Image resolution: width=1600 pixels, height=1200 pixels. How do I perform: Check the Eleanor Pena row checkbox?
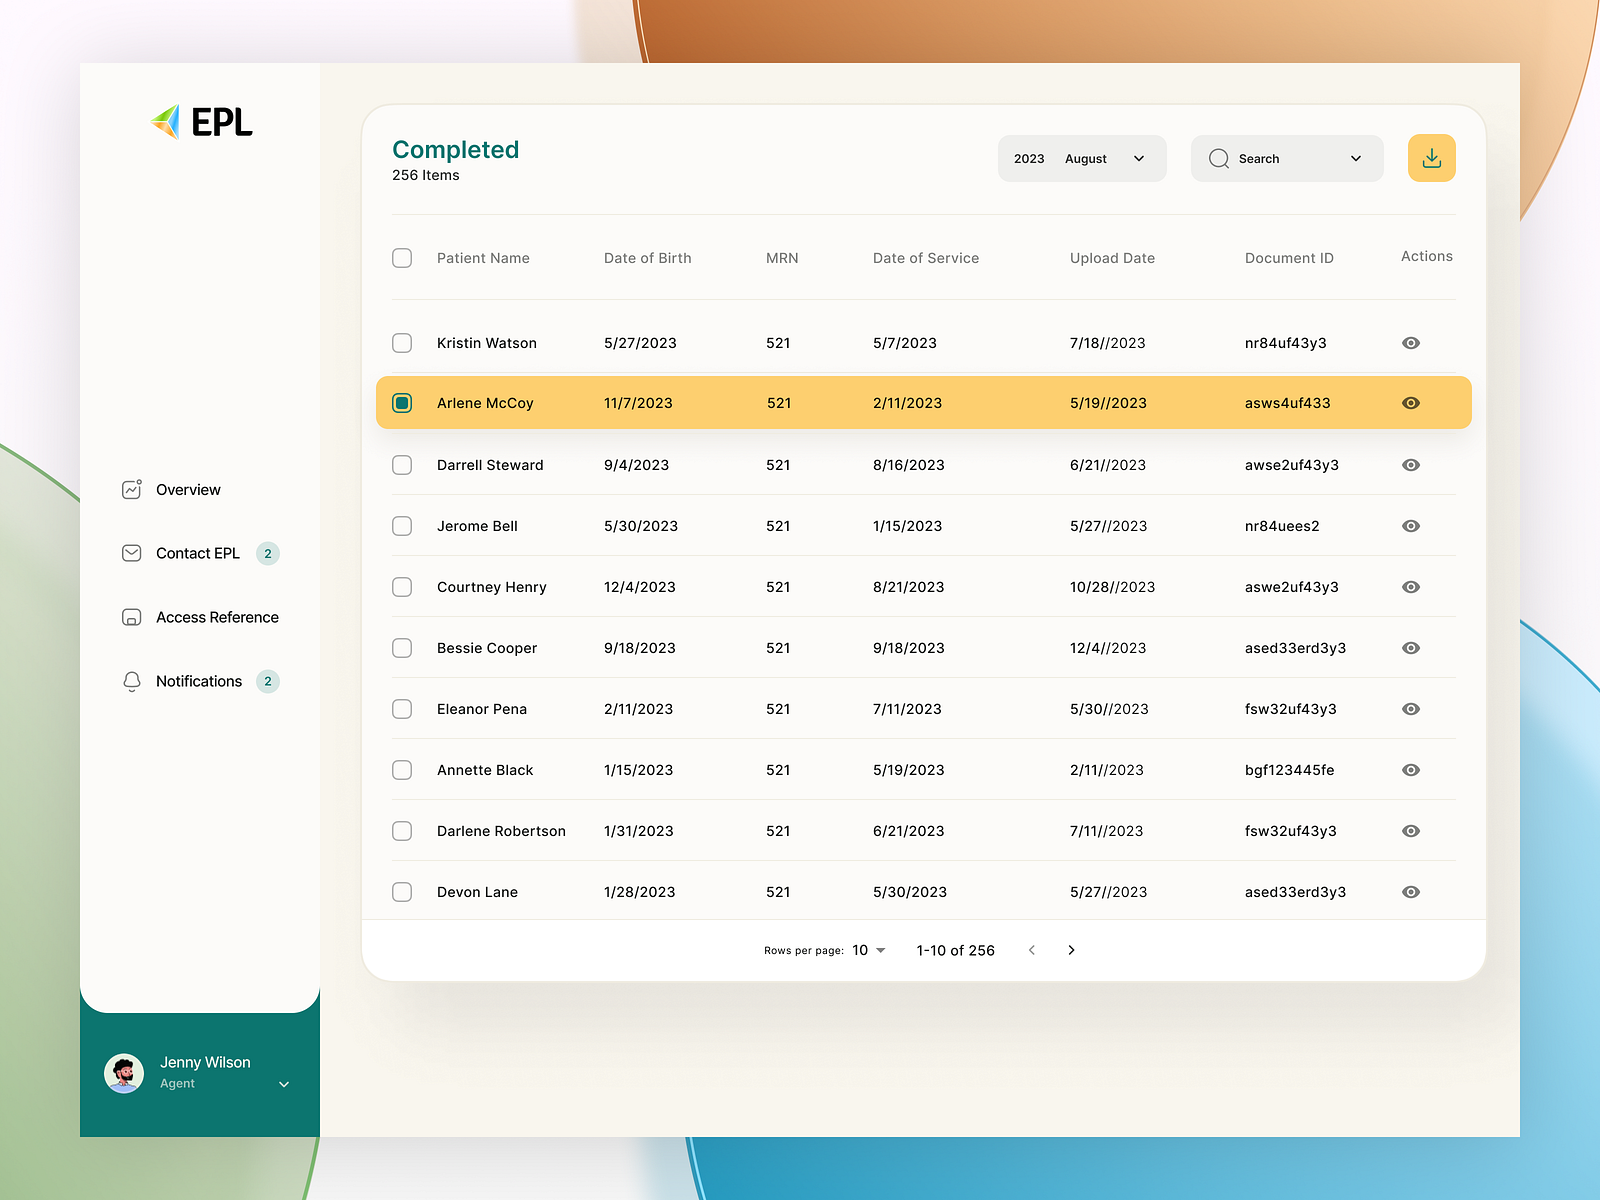(402, 709)
